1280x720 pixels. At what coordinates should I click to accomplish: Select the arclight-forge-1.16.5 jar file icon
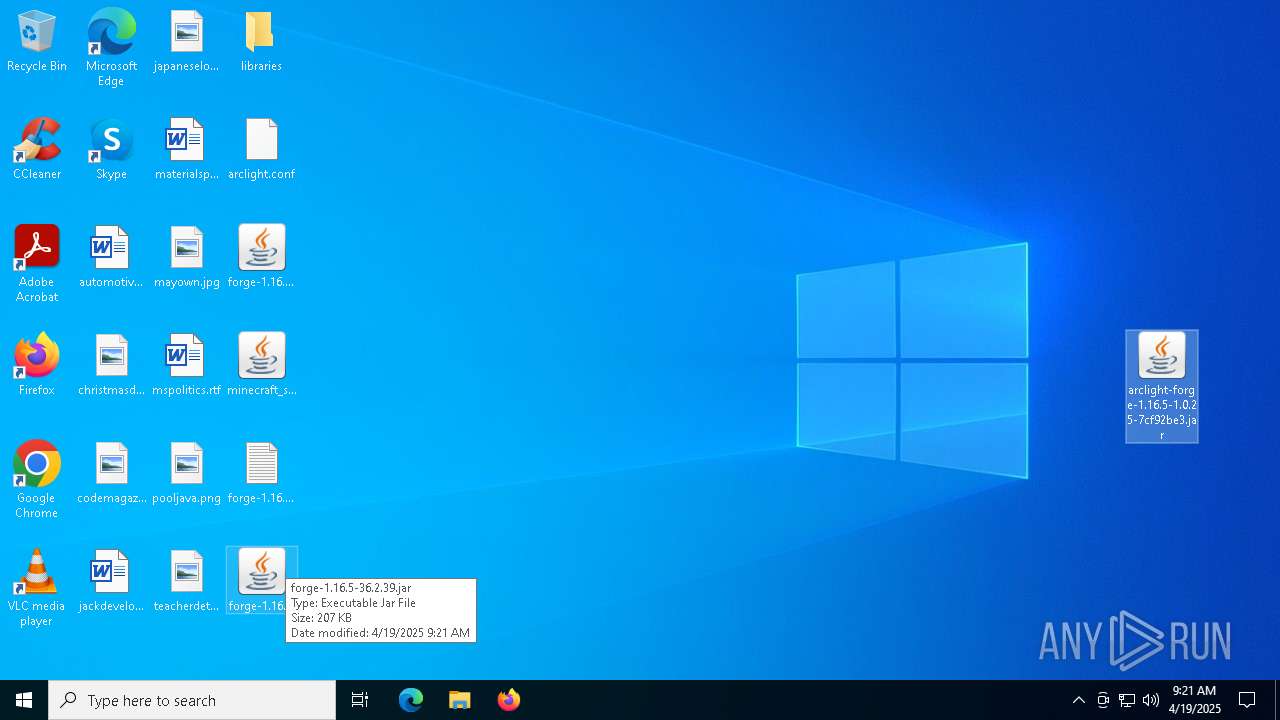1162,386
